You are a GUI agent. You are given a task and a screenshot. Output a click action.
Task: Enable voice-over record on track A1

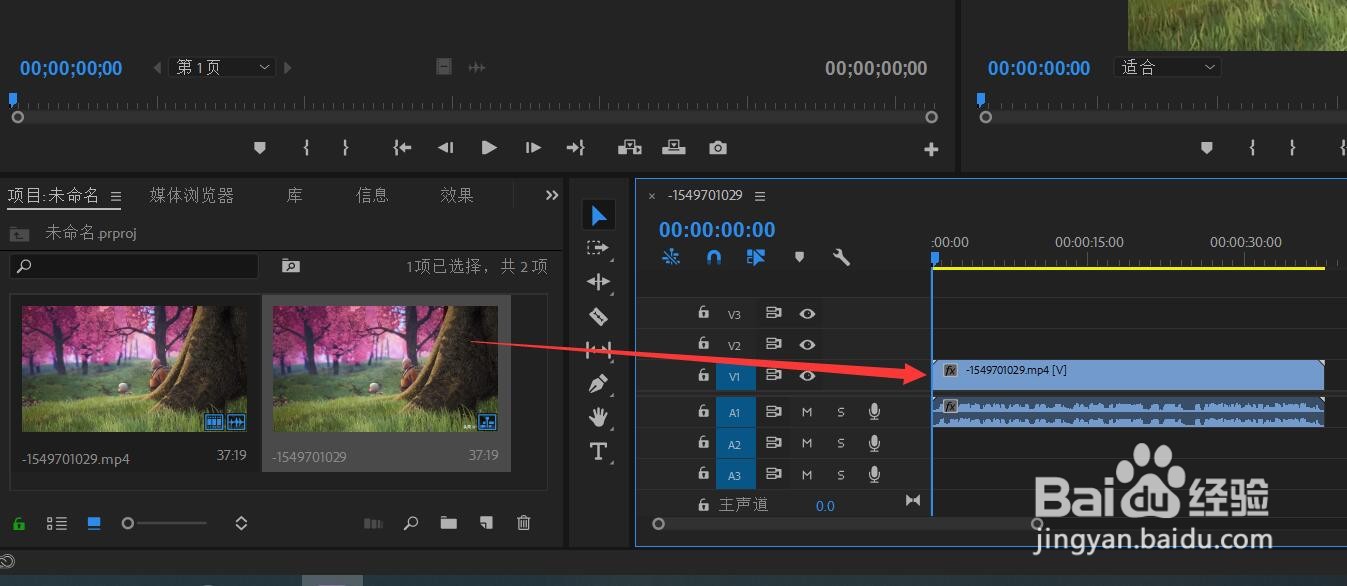click(x=875, y=412)
